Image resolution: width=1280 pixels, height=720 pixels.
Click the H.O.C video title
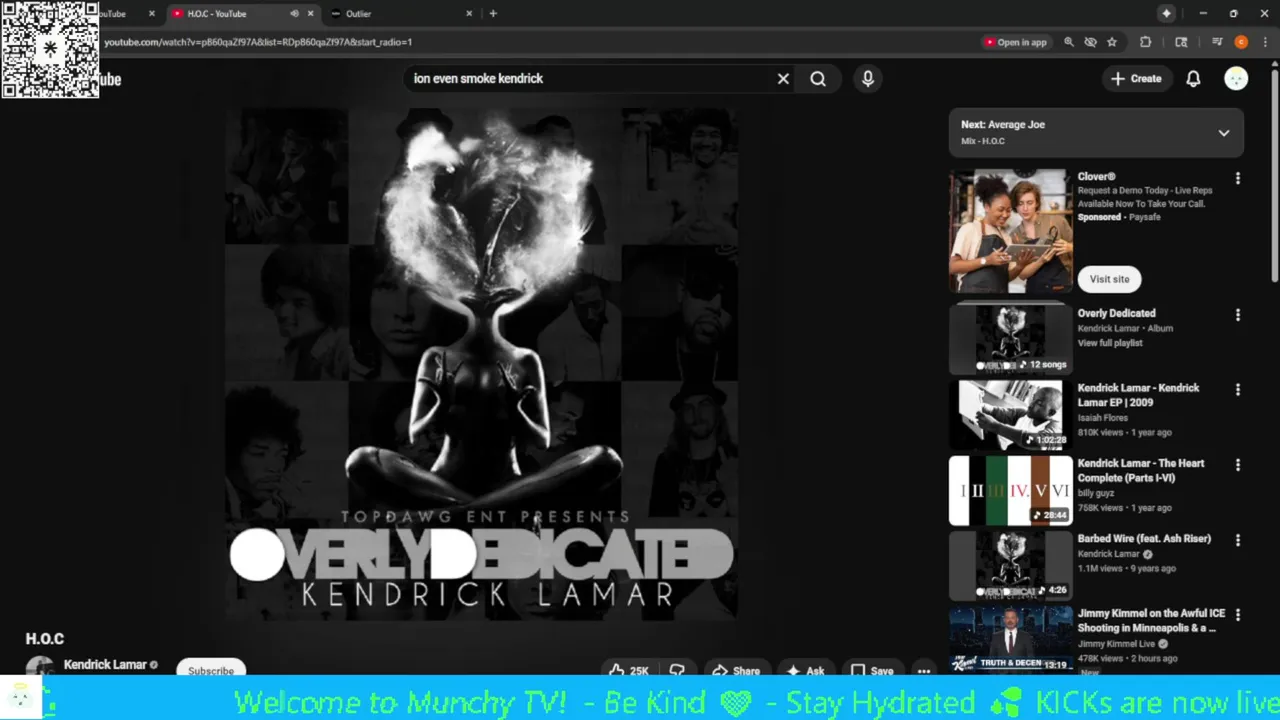[x=45, y=639]
